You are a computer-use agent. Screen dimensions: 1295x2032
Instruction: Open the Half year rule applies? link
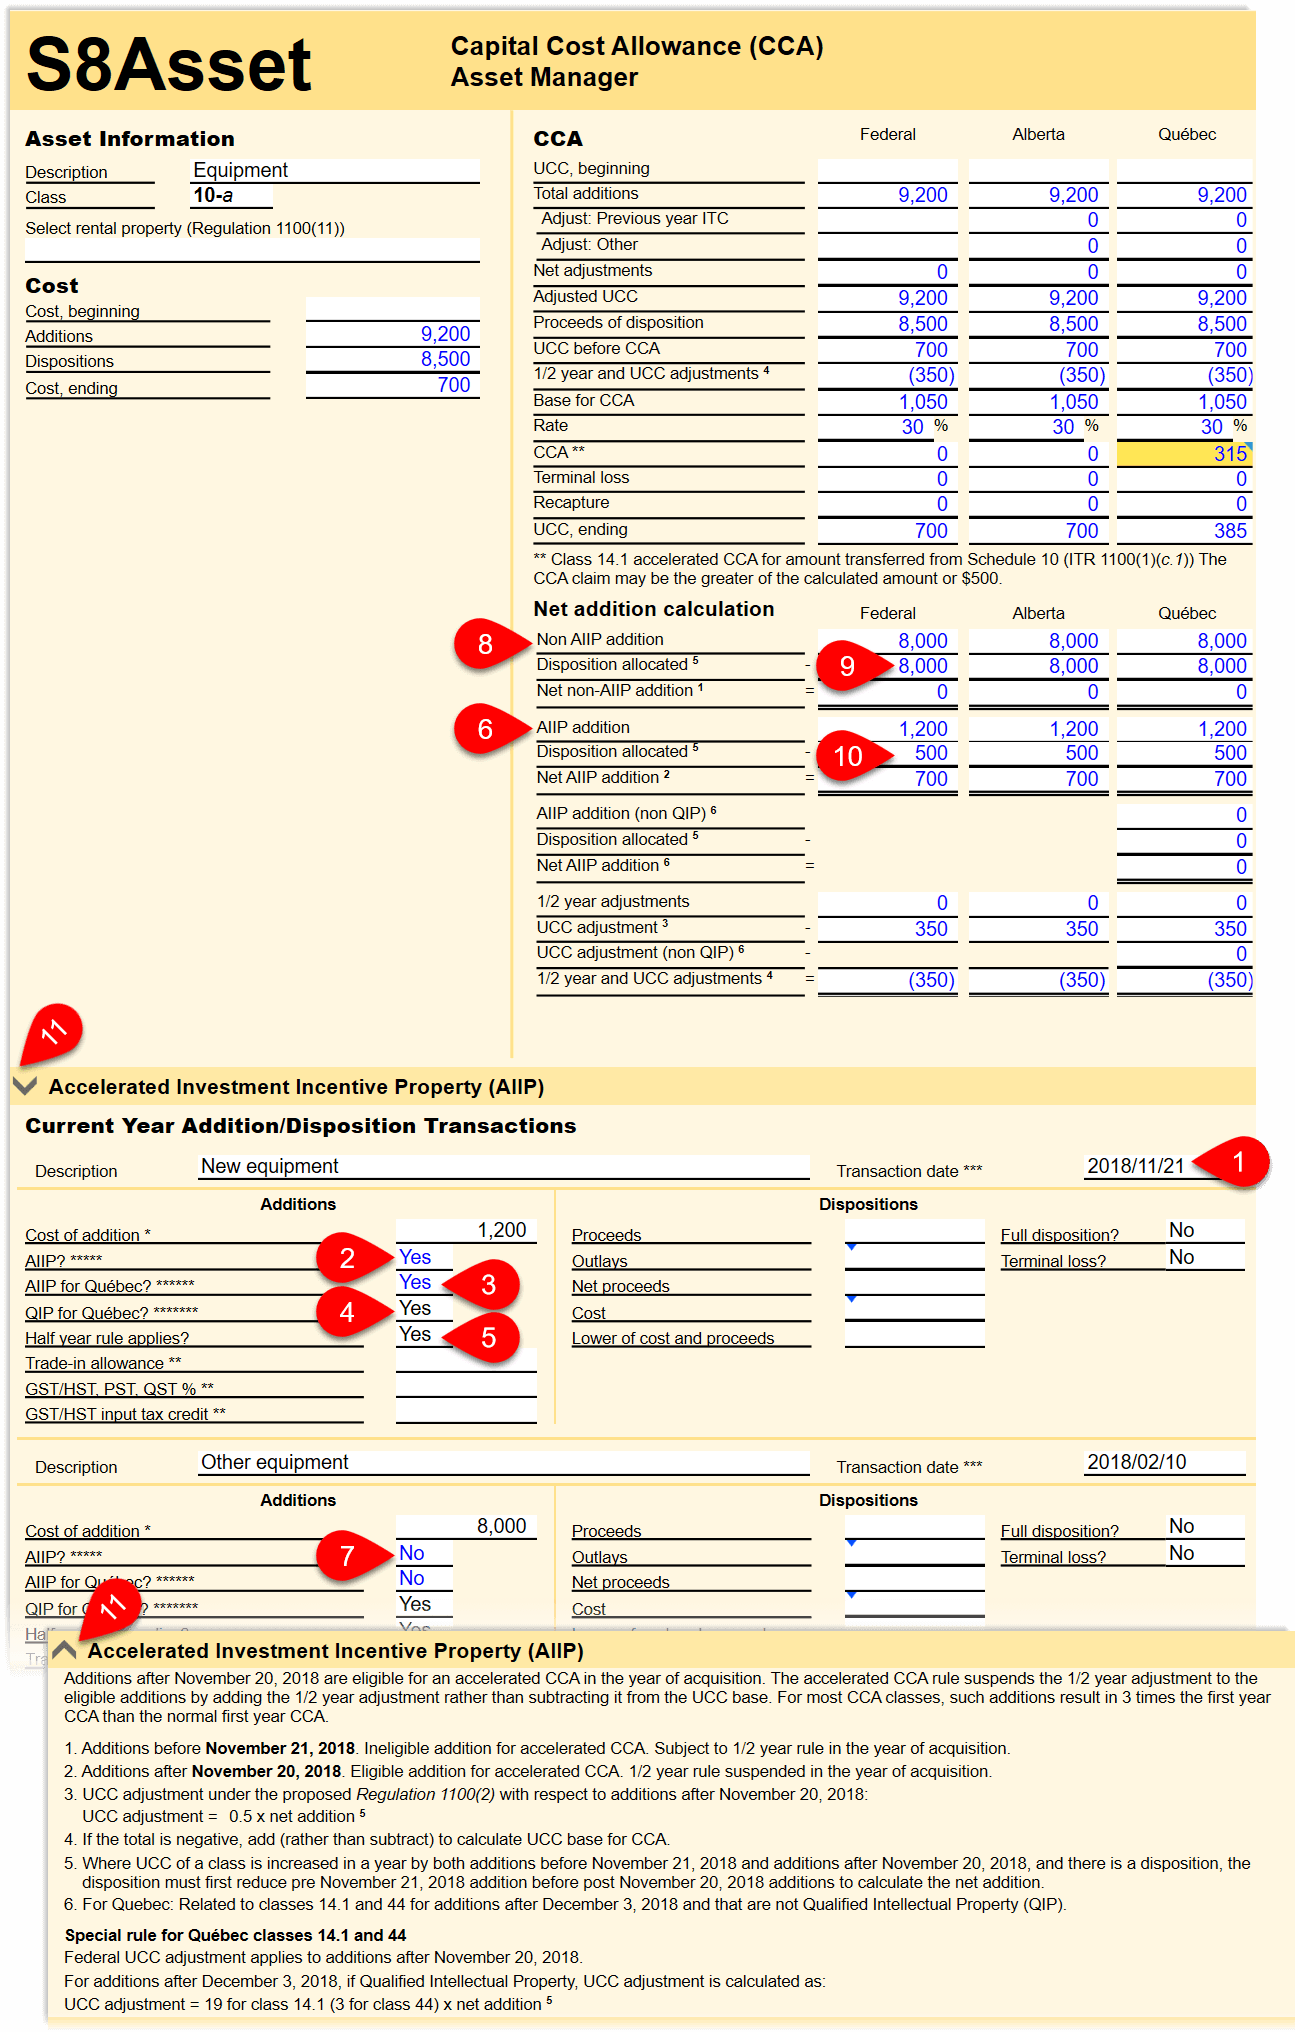click(107, 1338)
